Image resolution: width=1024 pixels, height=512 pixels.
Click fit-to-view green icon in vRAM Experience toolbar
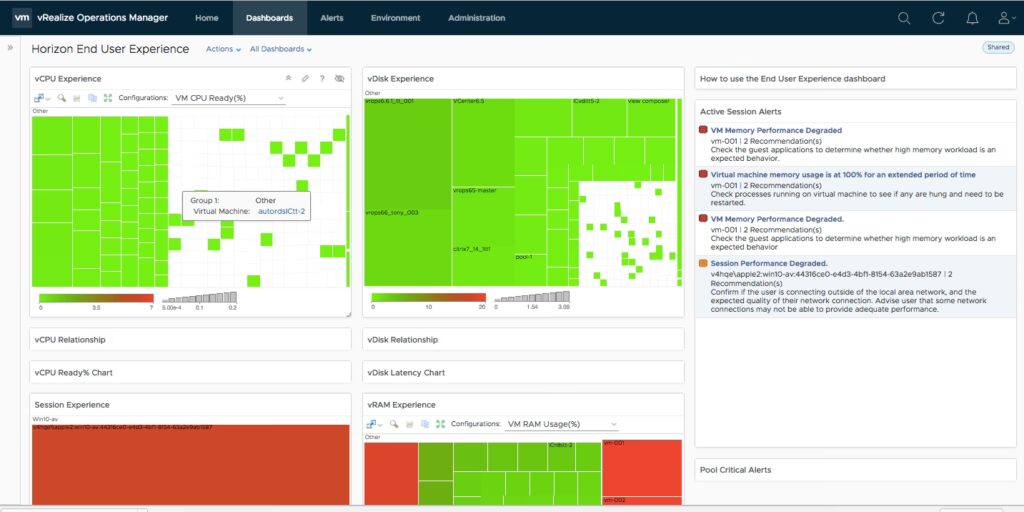tap(440, 424)
